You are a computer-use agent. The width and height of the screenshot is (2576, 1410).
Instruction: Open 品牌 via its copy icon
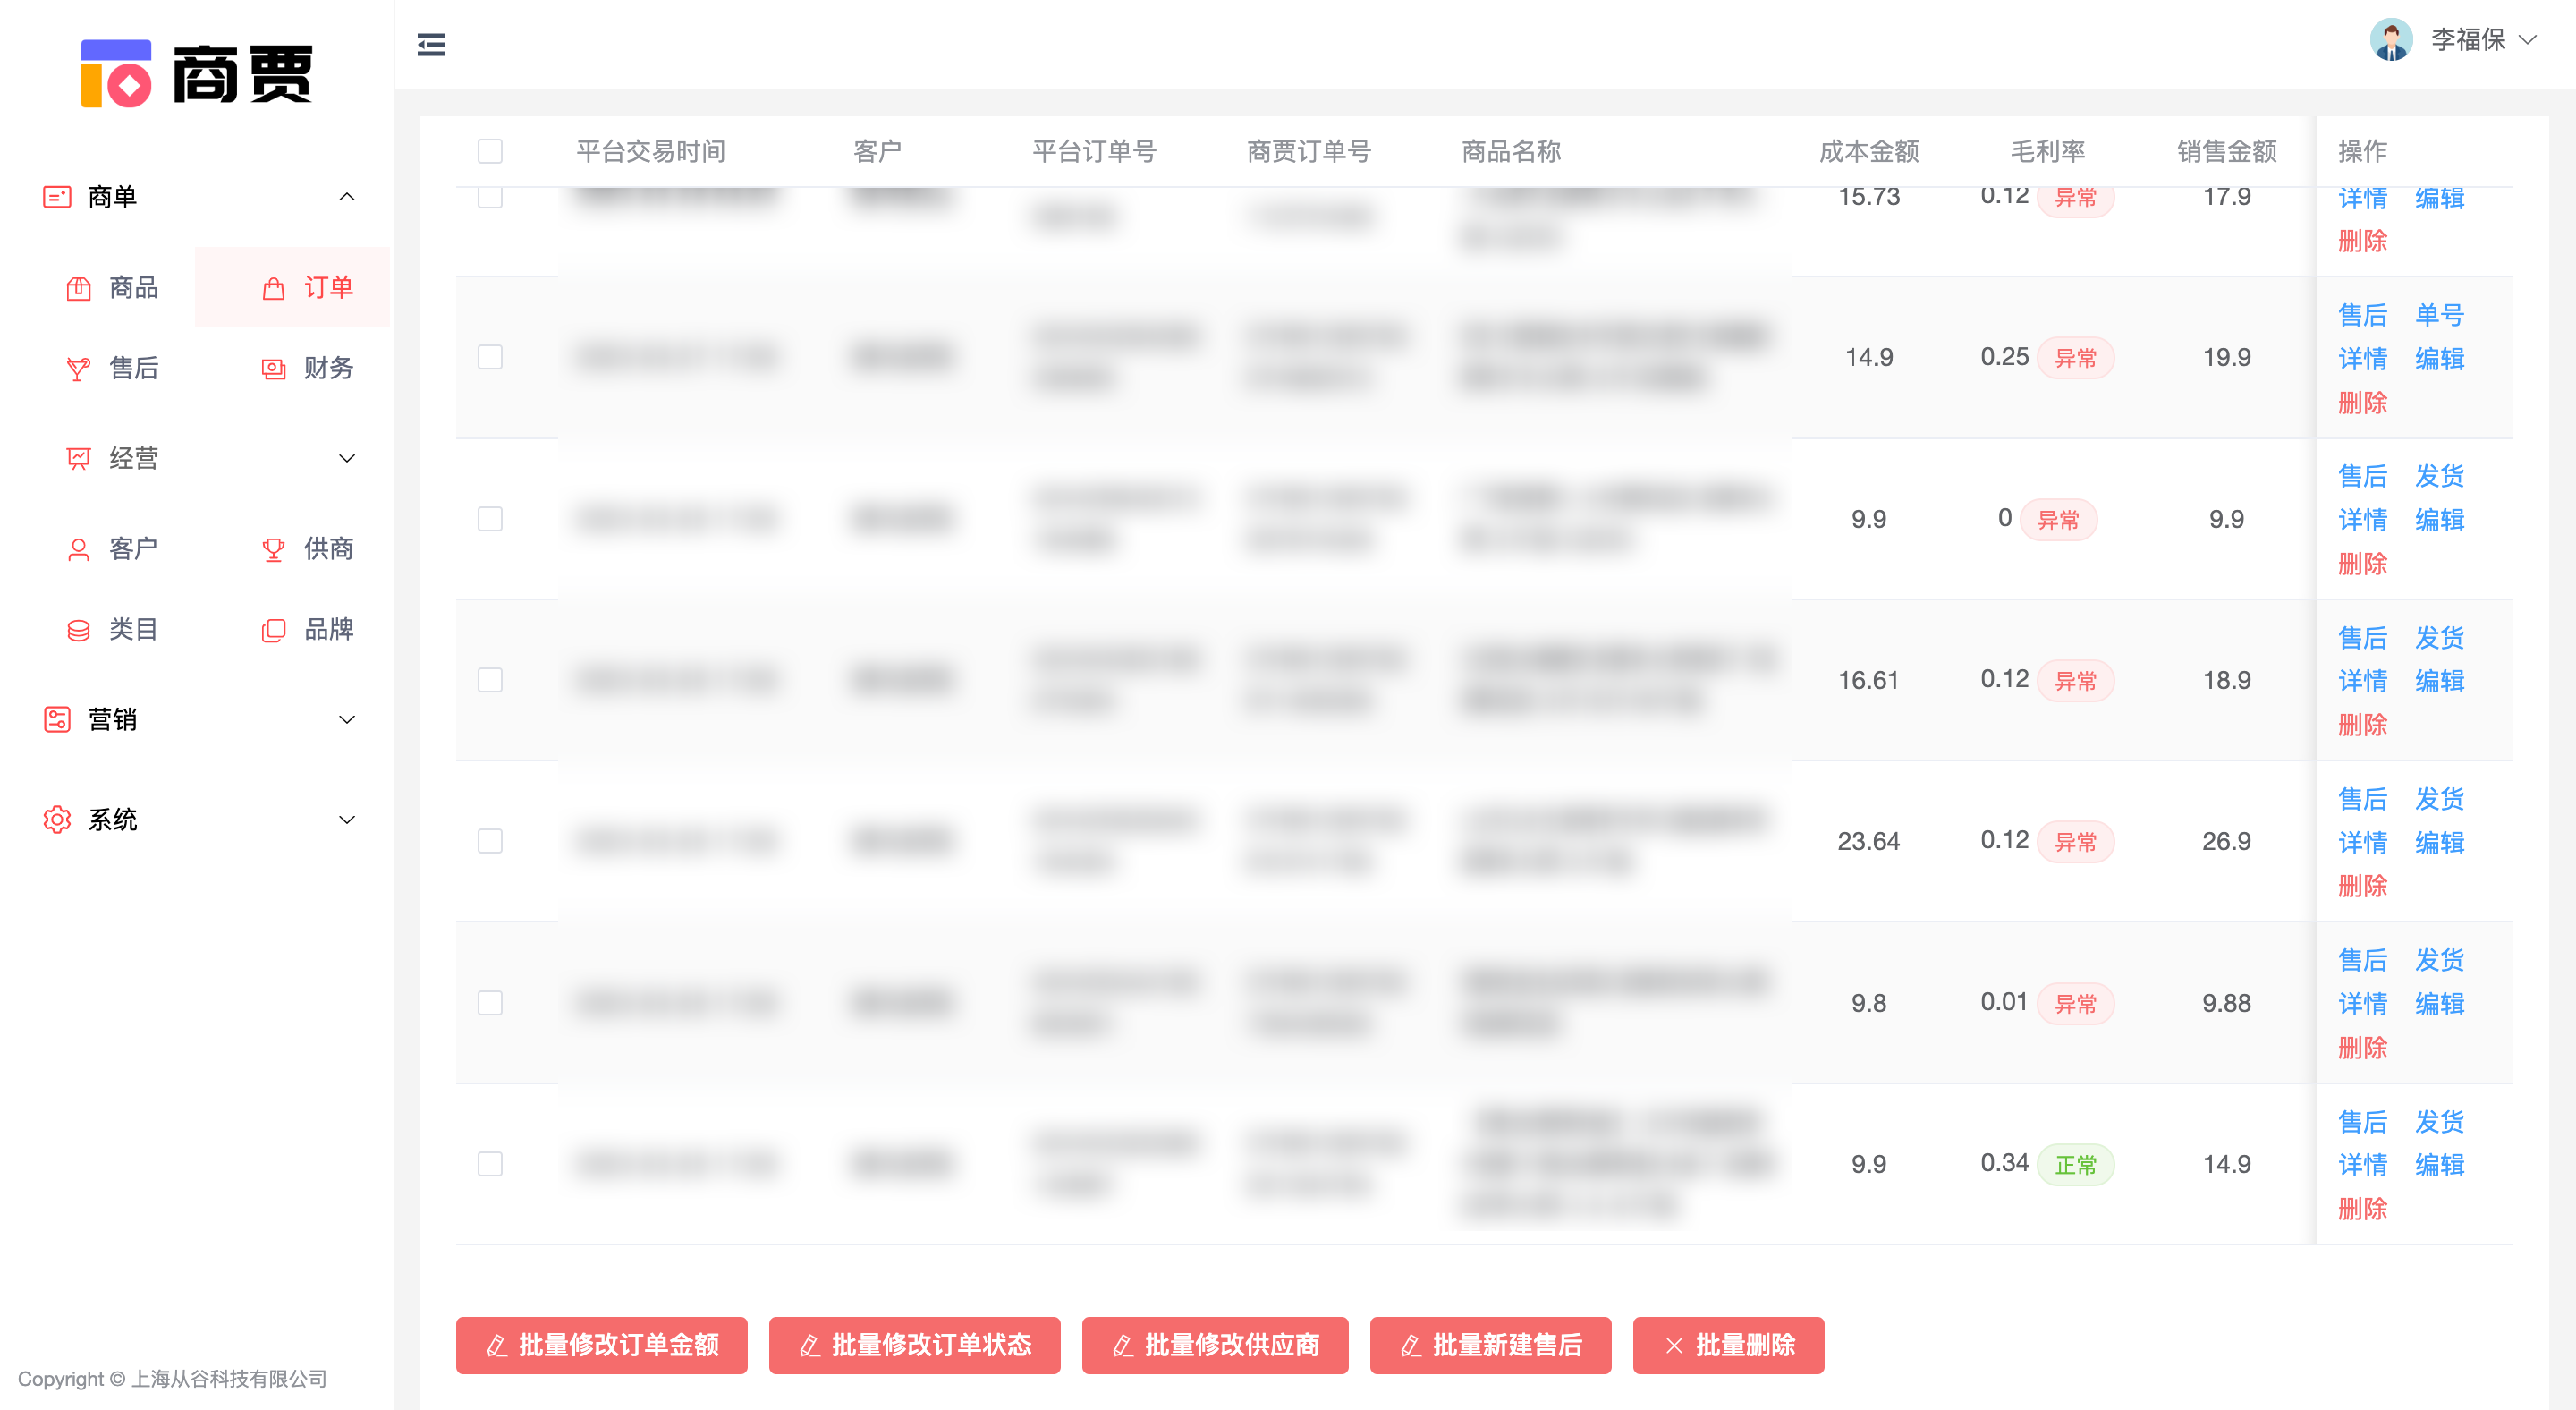tap(273, 631)
